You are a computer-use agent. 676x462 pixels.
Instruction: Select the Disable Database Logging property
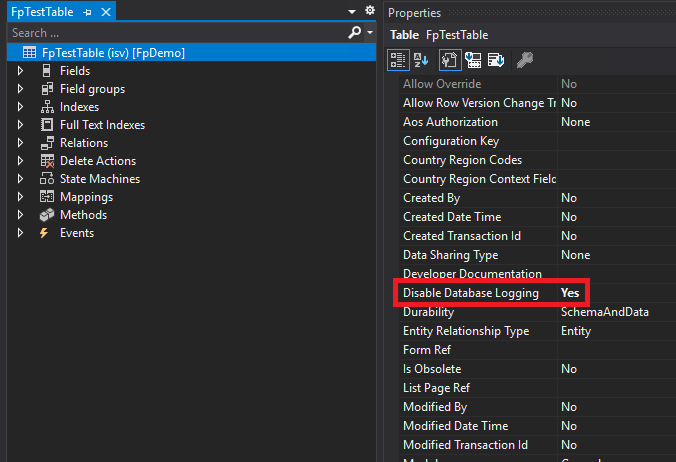[x=471, y=293]
